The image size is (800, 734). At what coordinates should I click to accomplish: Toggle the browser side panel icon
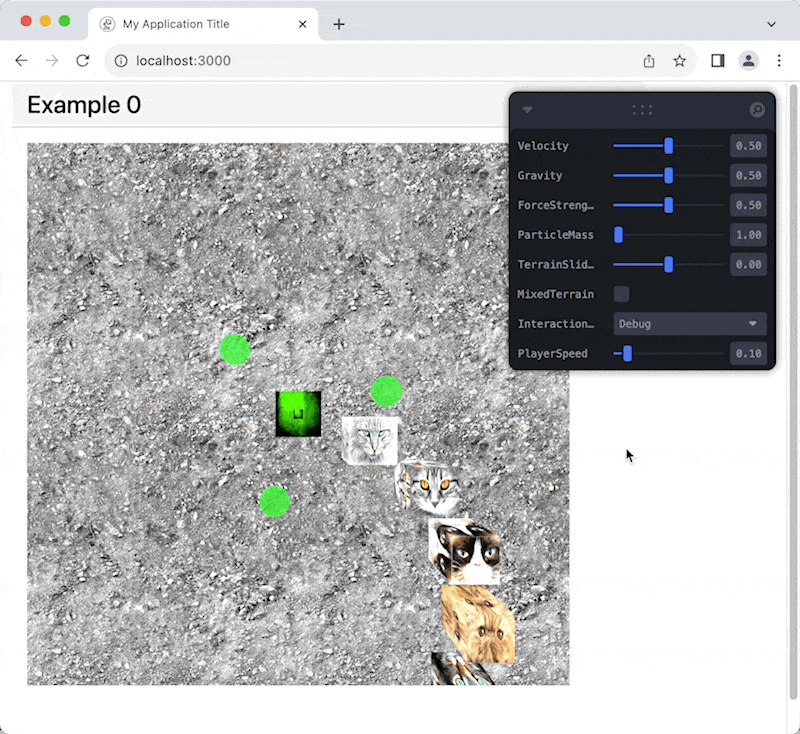[x=717, y=61]
